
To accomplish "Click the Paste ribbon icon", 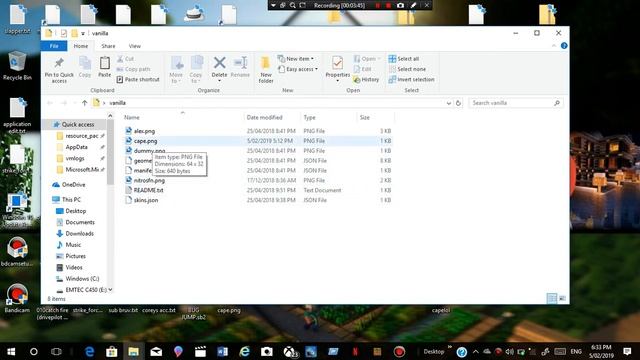I will point(104,67).
